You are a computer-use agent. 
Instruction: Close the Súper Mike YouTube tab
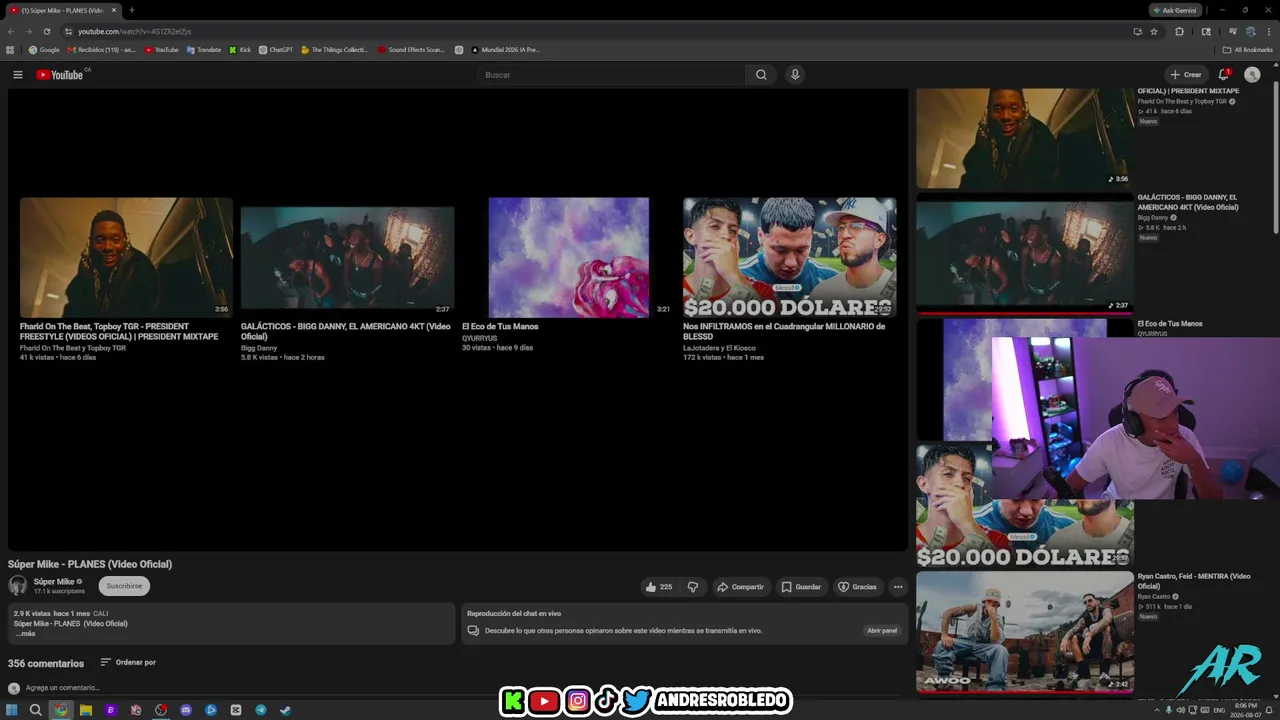pos(114,10)
